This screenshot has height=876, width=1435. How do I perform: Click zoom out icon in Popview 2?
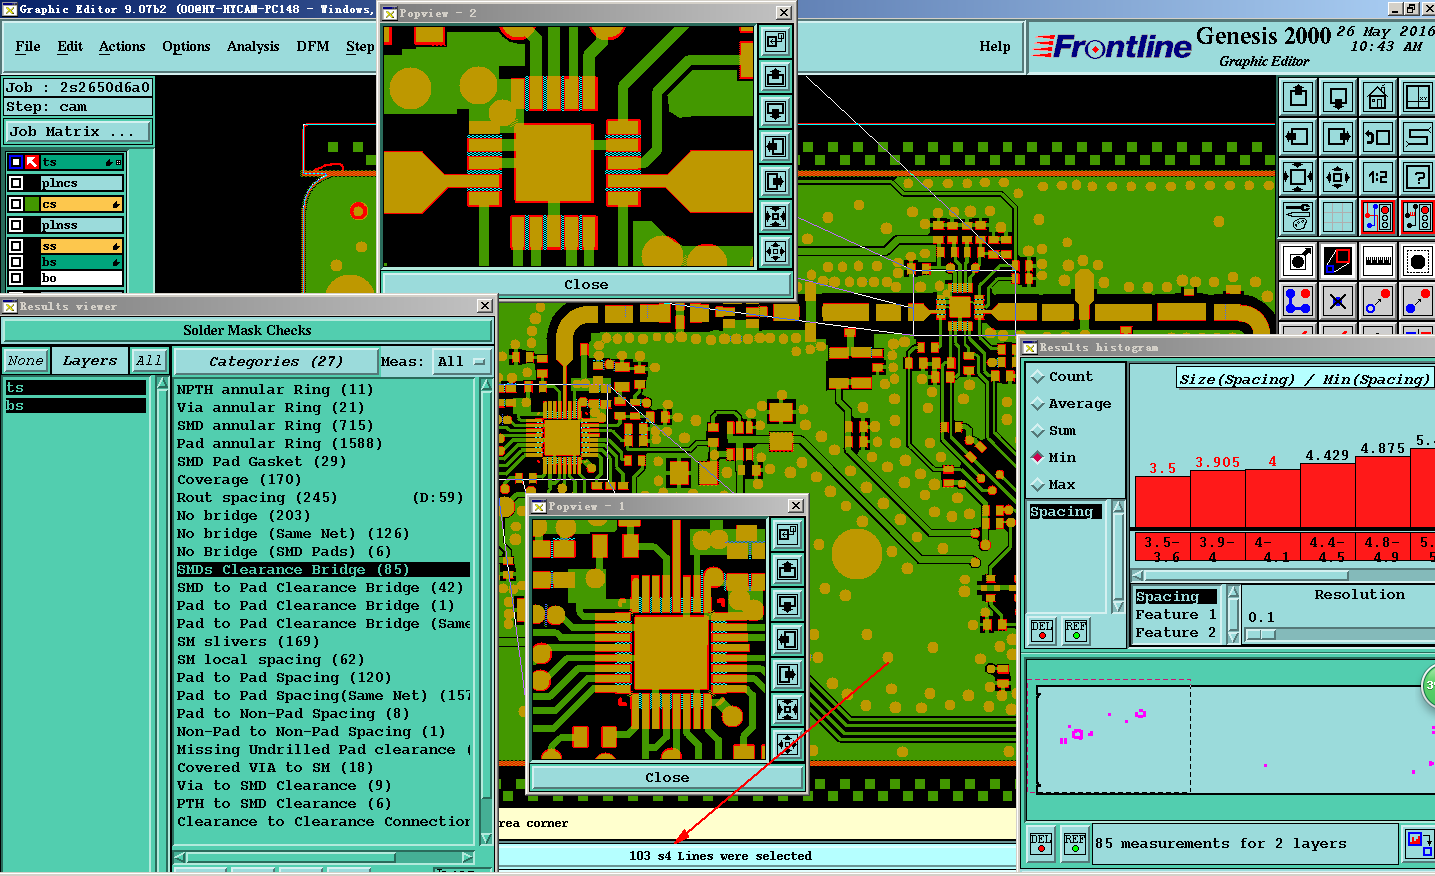point(776,251)
